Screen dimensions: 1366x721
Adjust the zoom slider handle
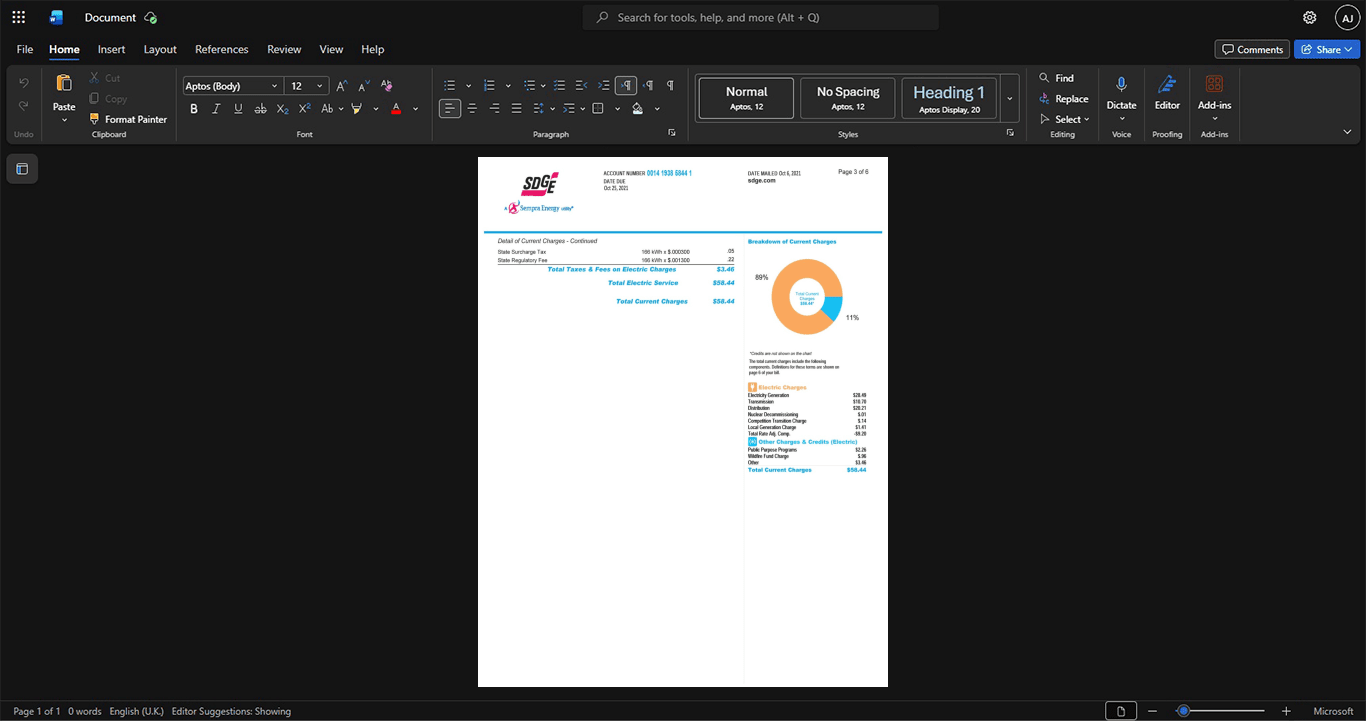[x=1183, y=711]
